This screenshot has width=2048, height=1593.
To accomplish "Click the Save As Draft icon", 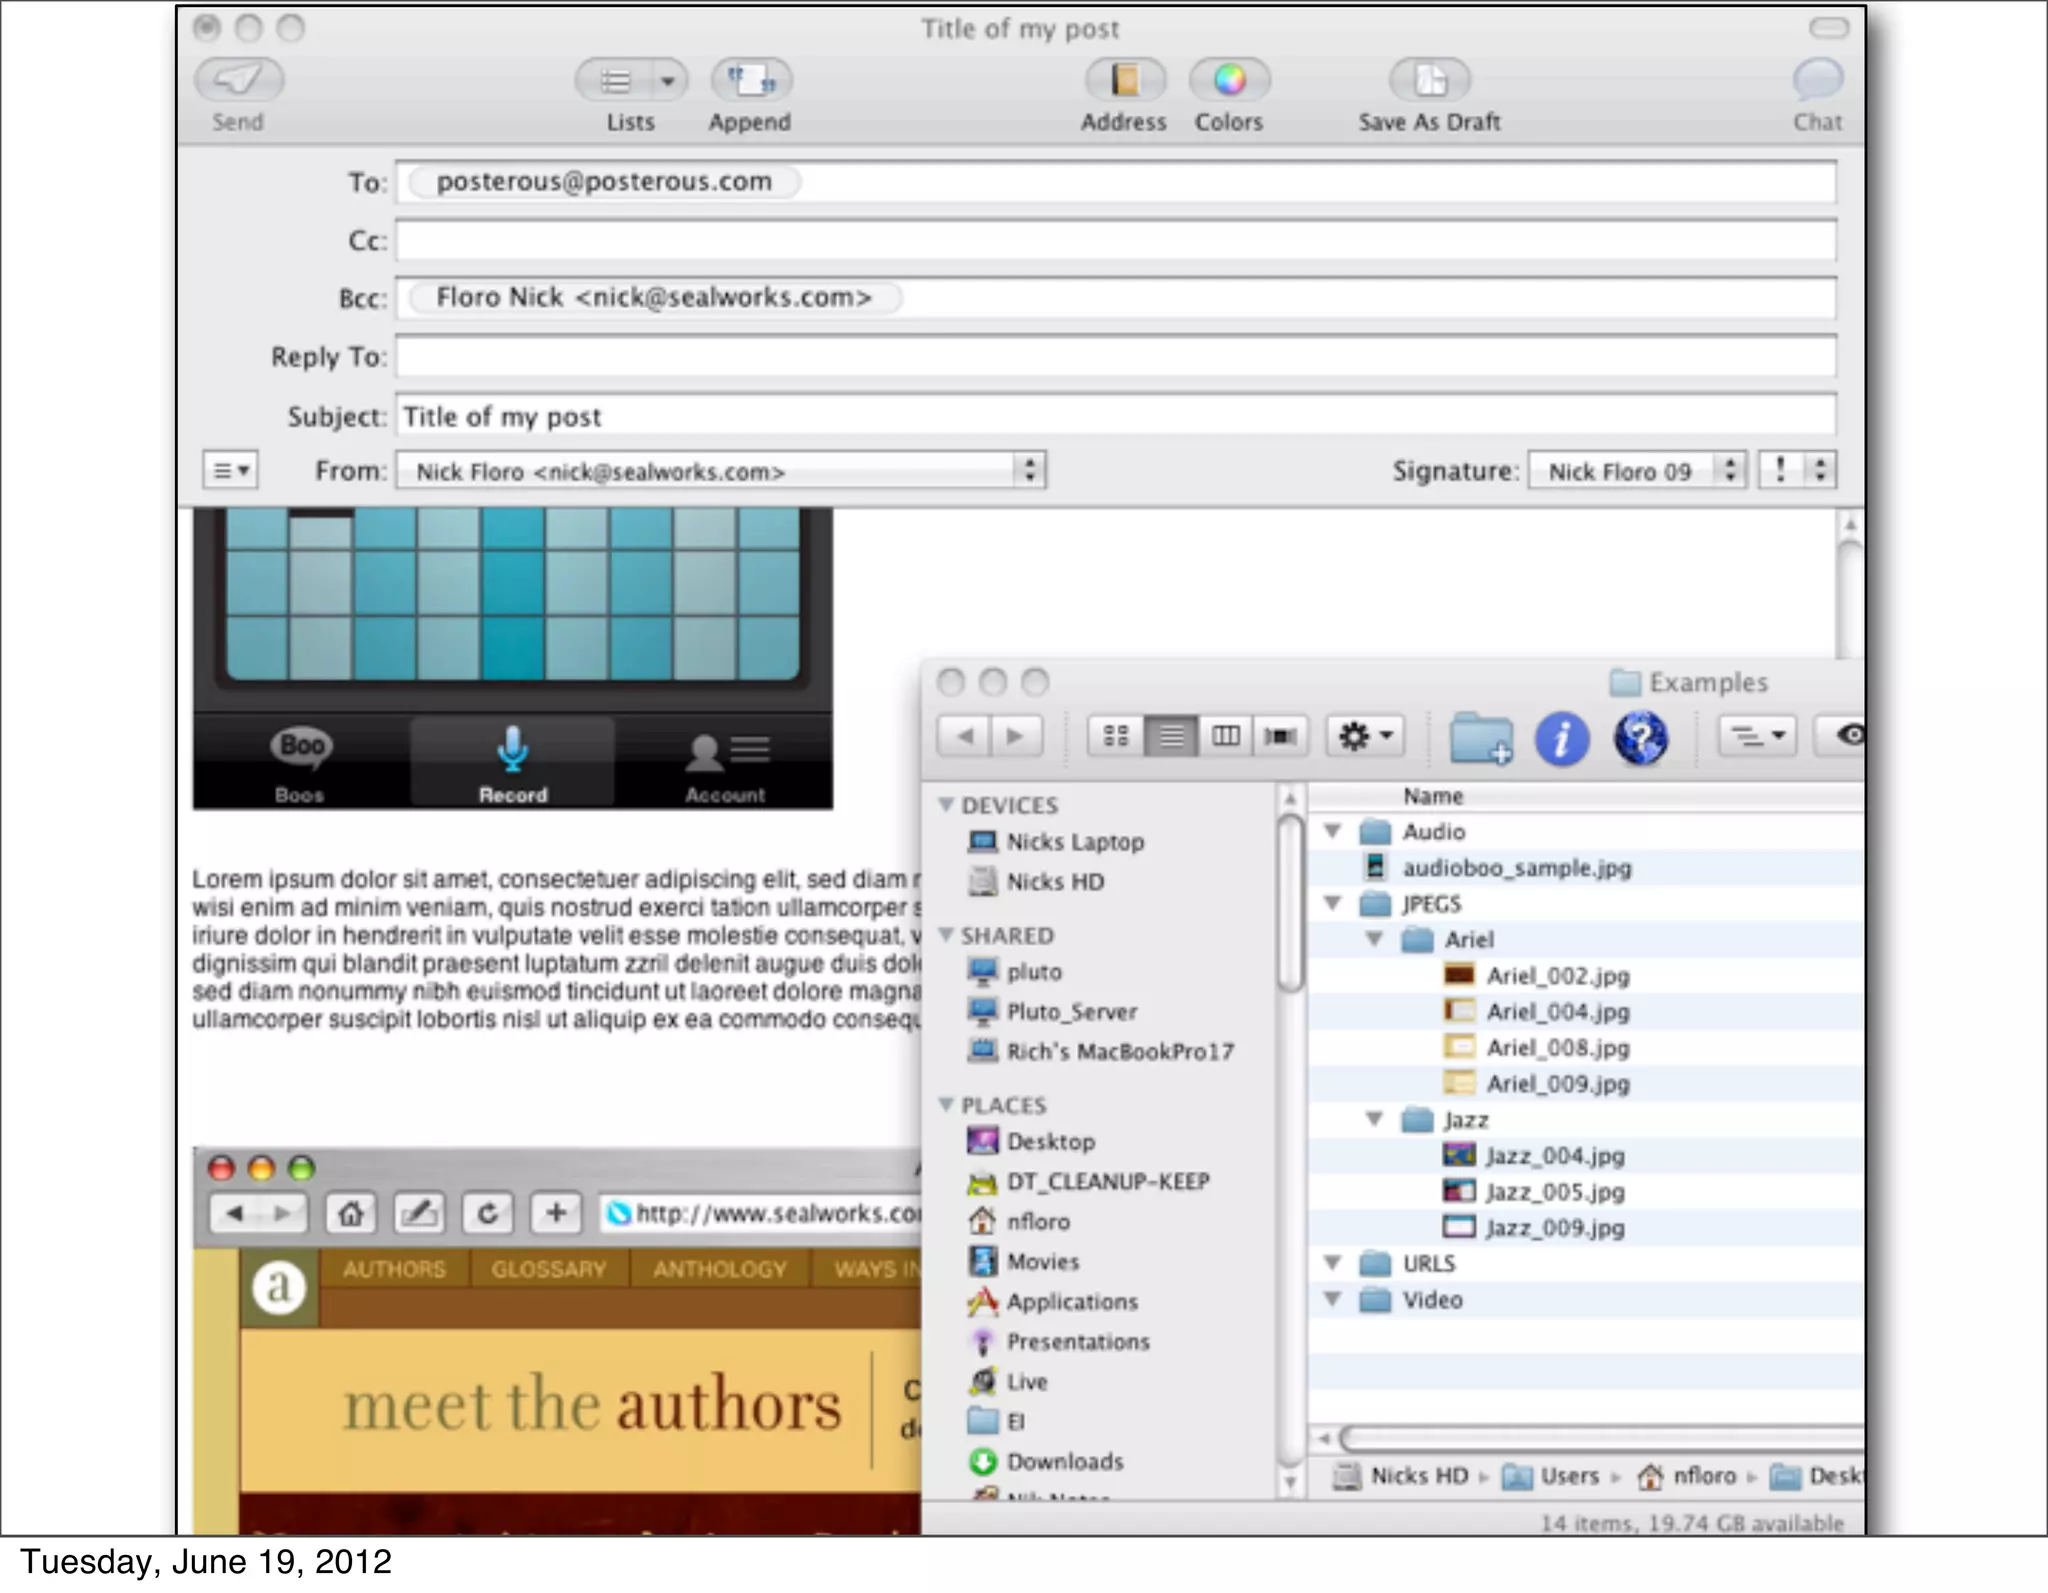I will pos(1430,81).
